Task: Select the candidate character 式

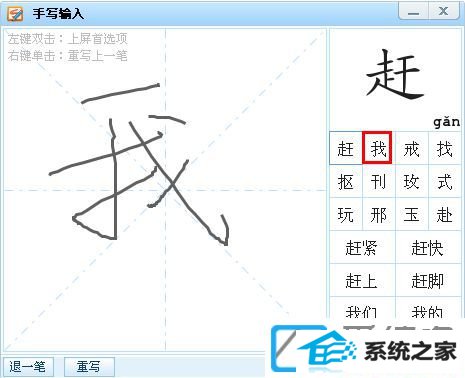Action: [x=445, y=181]
